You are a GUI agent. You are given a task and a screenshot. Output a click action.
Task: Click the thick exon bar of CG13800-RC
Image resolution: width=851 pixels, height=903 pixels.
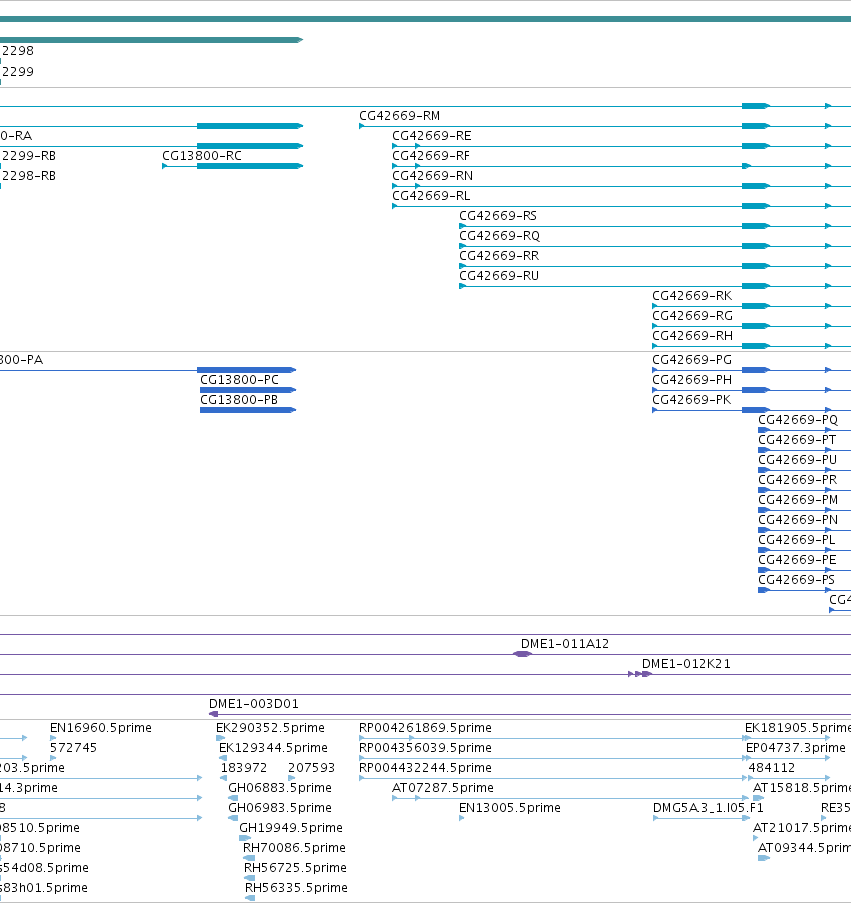pos(249,166)
